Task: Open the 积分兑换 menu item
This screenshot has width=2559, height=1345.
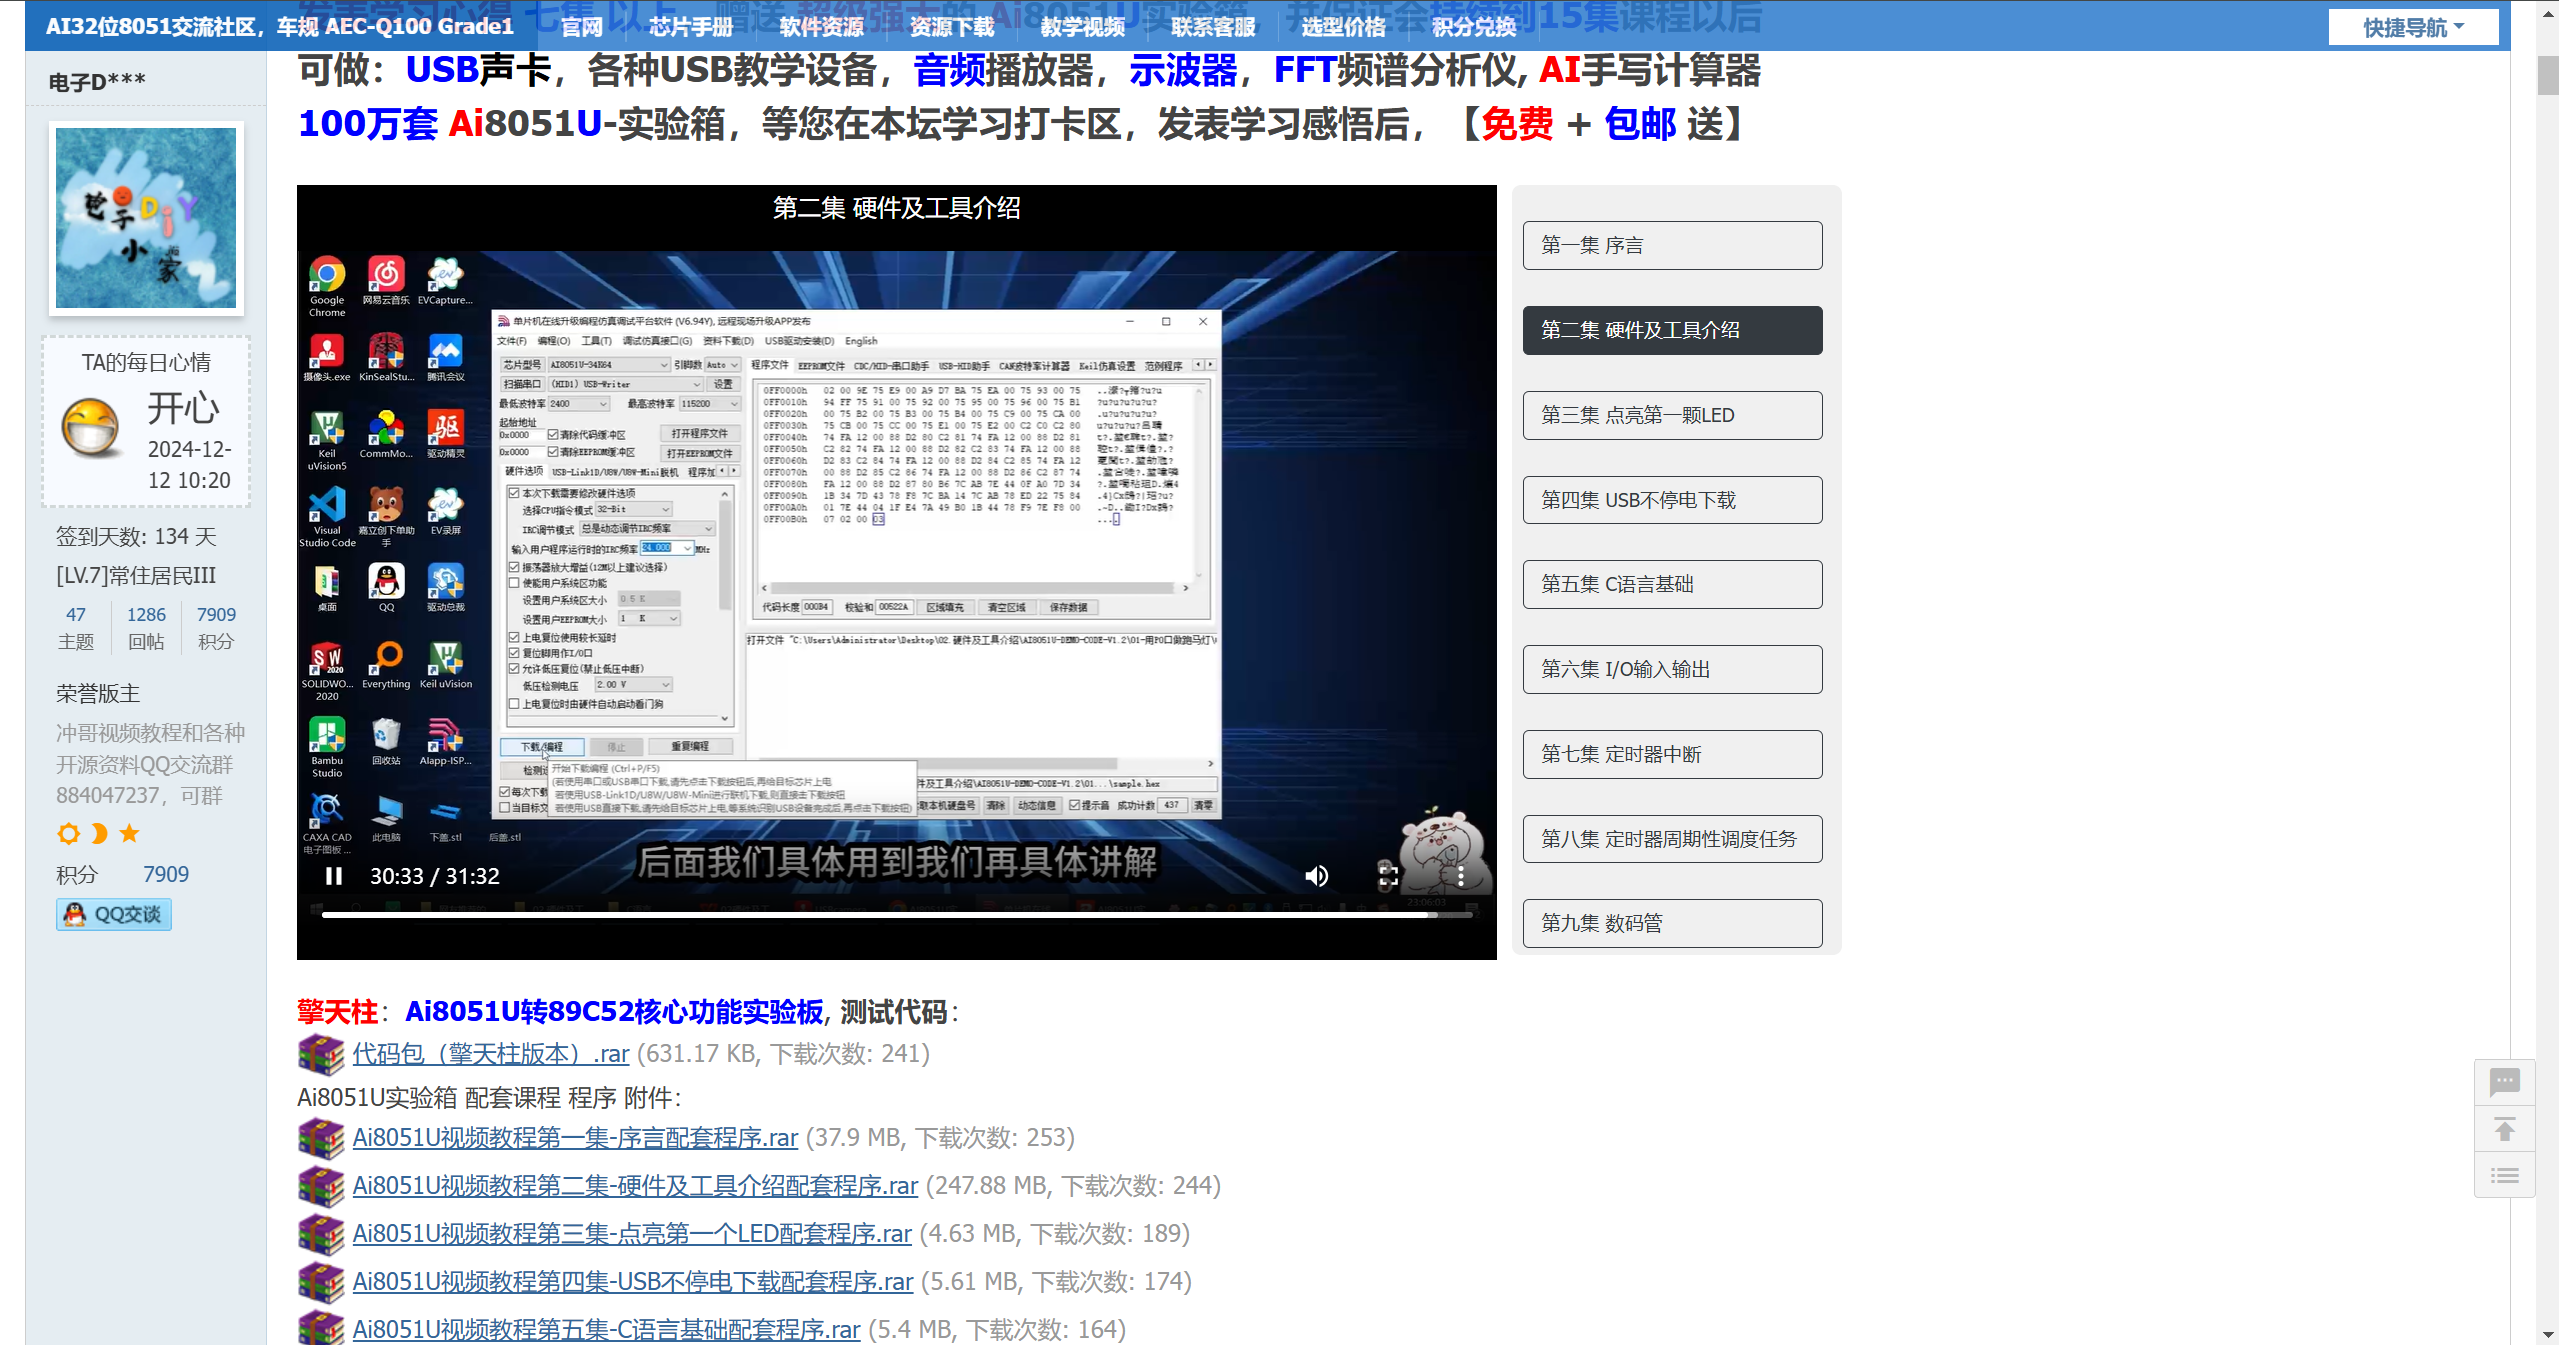Action: pos(1474,27)
